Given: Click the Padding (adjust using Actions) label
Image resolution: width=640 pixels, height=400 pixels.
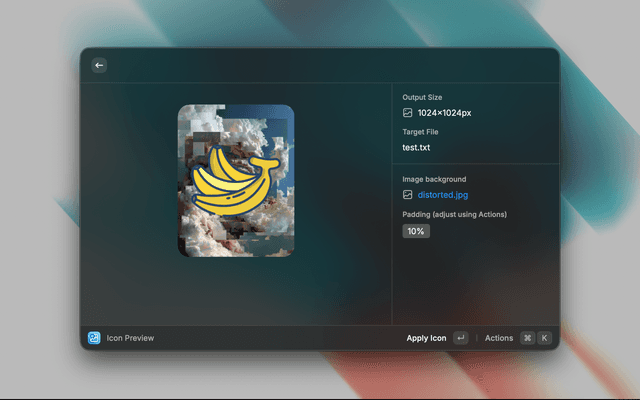Looking at the screenshot, I should pos(454,214).
